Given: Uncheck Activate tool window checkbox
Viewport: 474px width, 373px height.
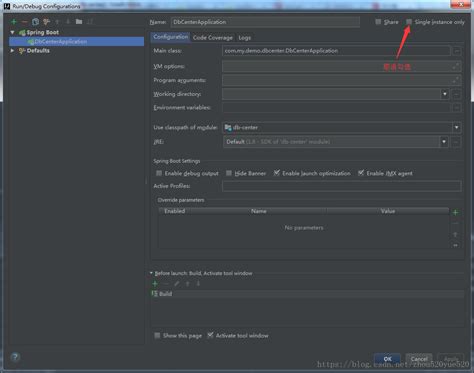Looking at the screenshot, I should [x=210, y=335].
